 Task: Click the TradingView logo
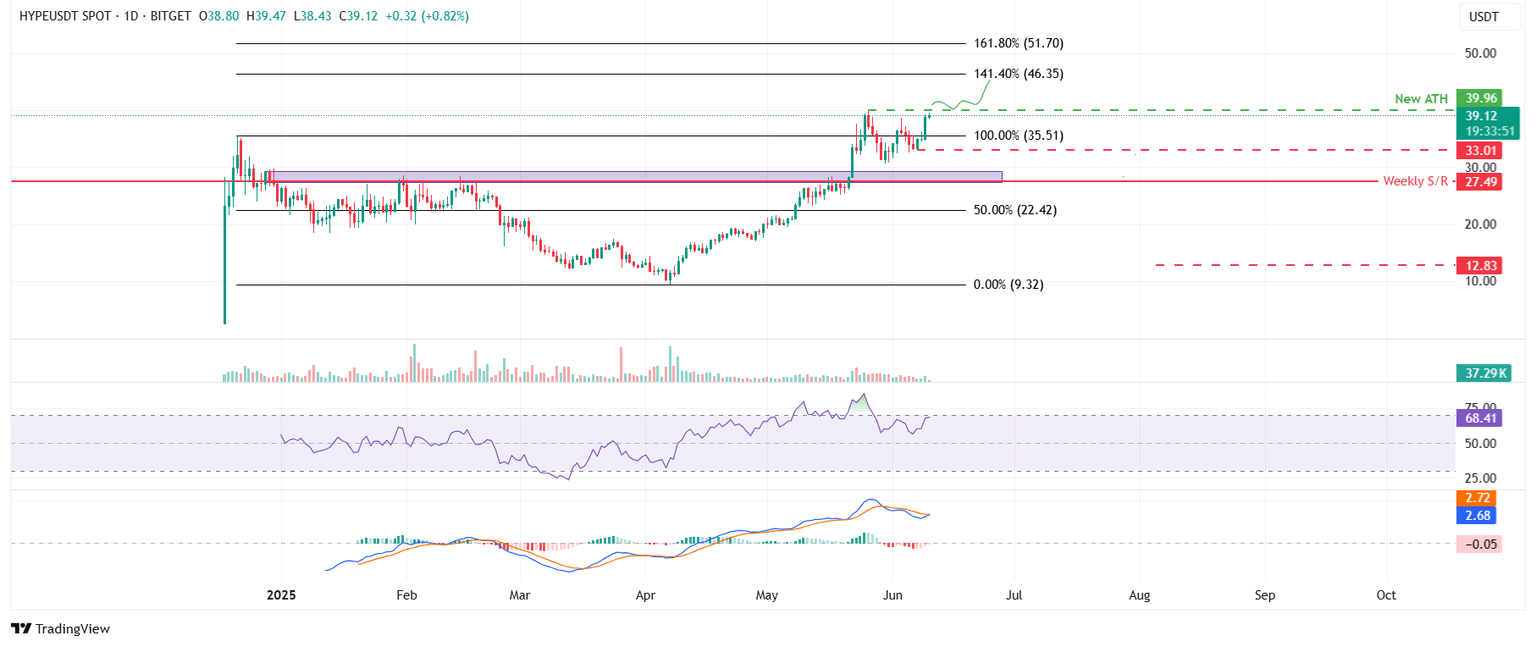click(62, 629)
